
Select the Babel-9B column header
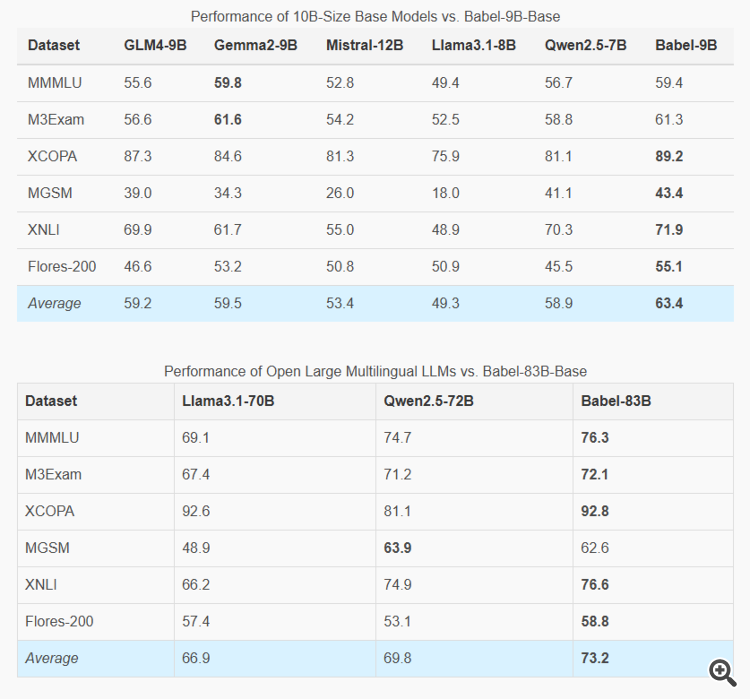(686, 46)
